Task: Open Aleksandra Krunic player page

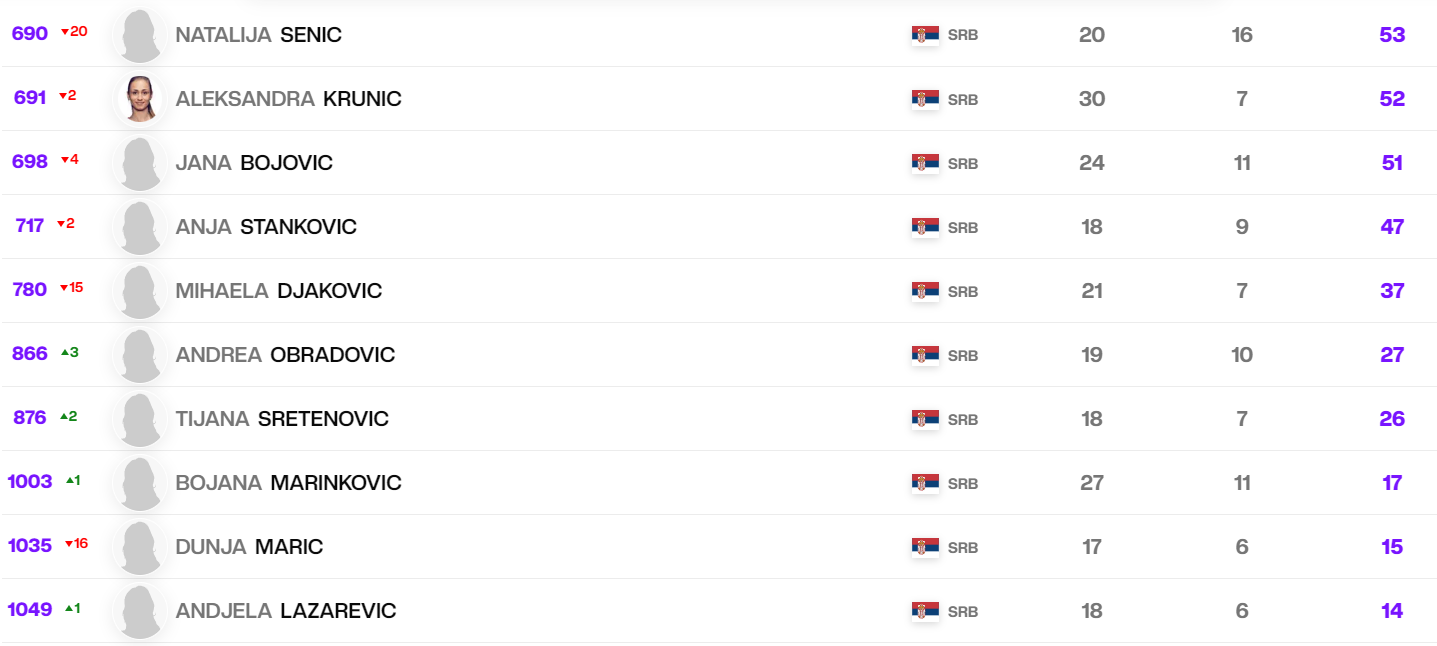Action: coord(288,99)
